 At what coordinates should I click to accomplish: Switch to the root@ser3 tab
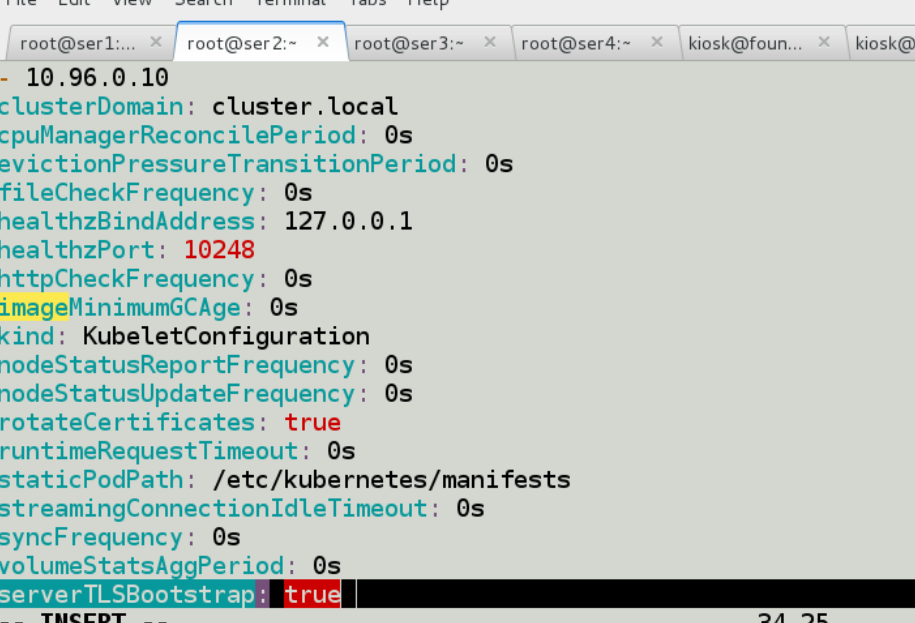coord(408,44)
